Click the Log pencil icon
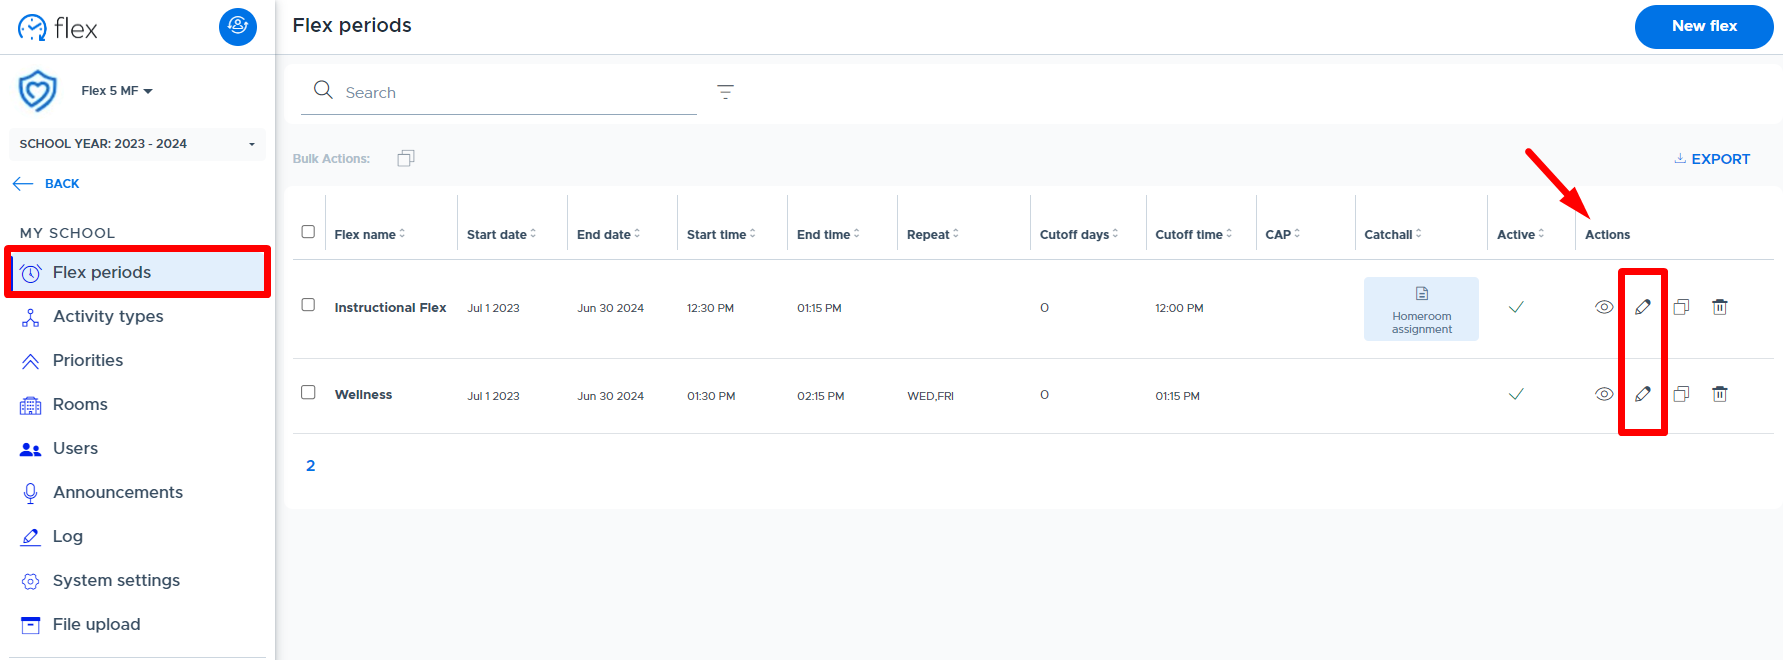Image resolution: width=1783 pixels, height=660 pixels. coord(31,537)
